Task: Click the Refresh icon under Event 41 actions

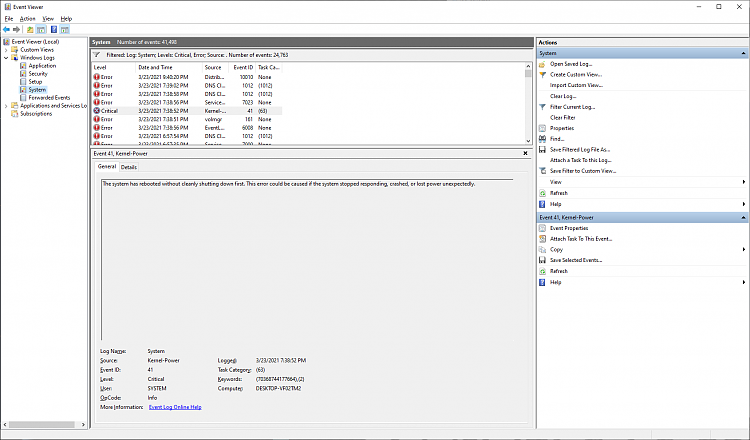Action: pyautogui.click(x=542, y=271)
